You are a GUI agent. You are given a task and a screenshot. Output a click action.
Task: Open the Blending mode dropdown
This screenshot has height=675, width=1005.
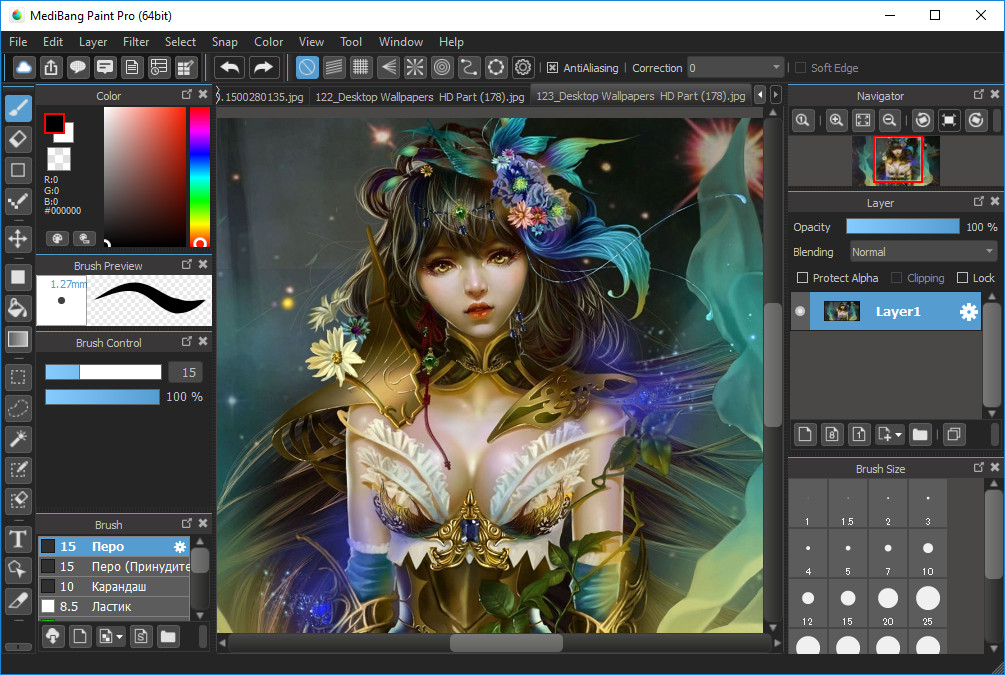point(922,252)
